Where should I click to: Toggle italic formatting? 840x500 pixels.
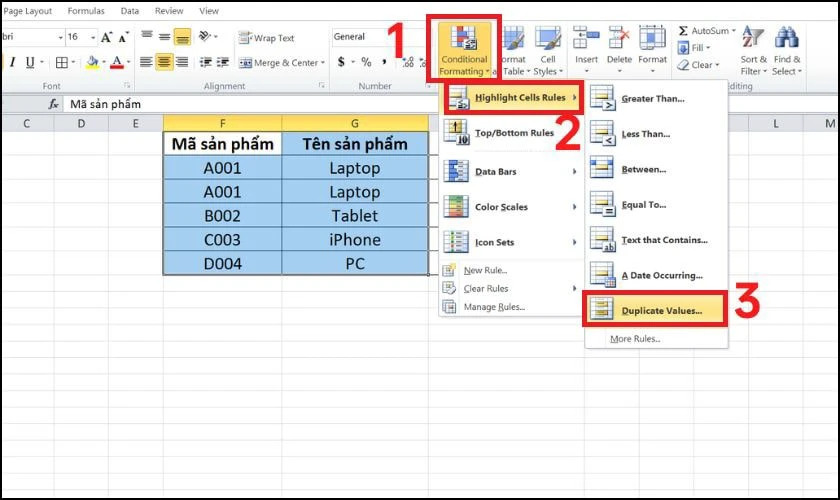pos(13,62)
